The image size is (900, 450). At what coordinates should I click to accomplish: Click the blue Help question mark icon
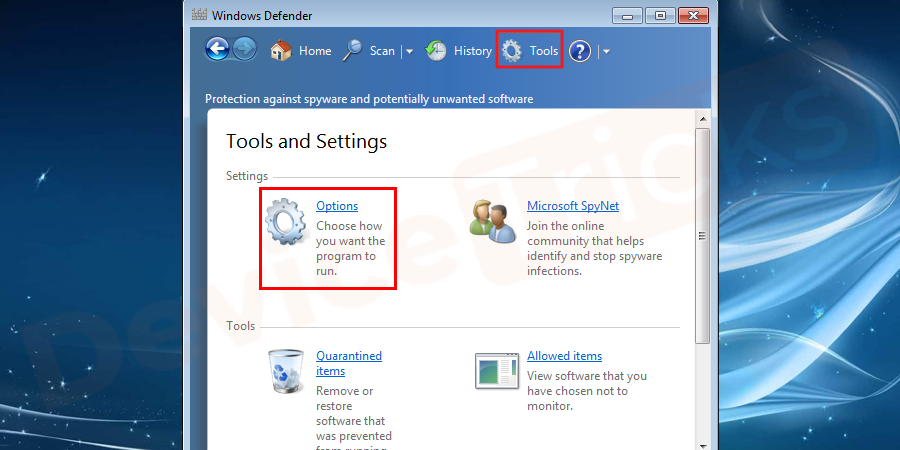click(x=580, y=51)
